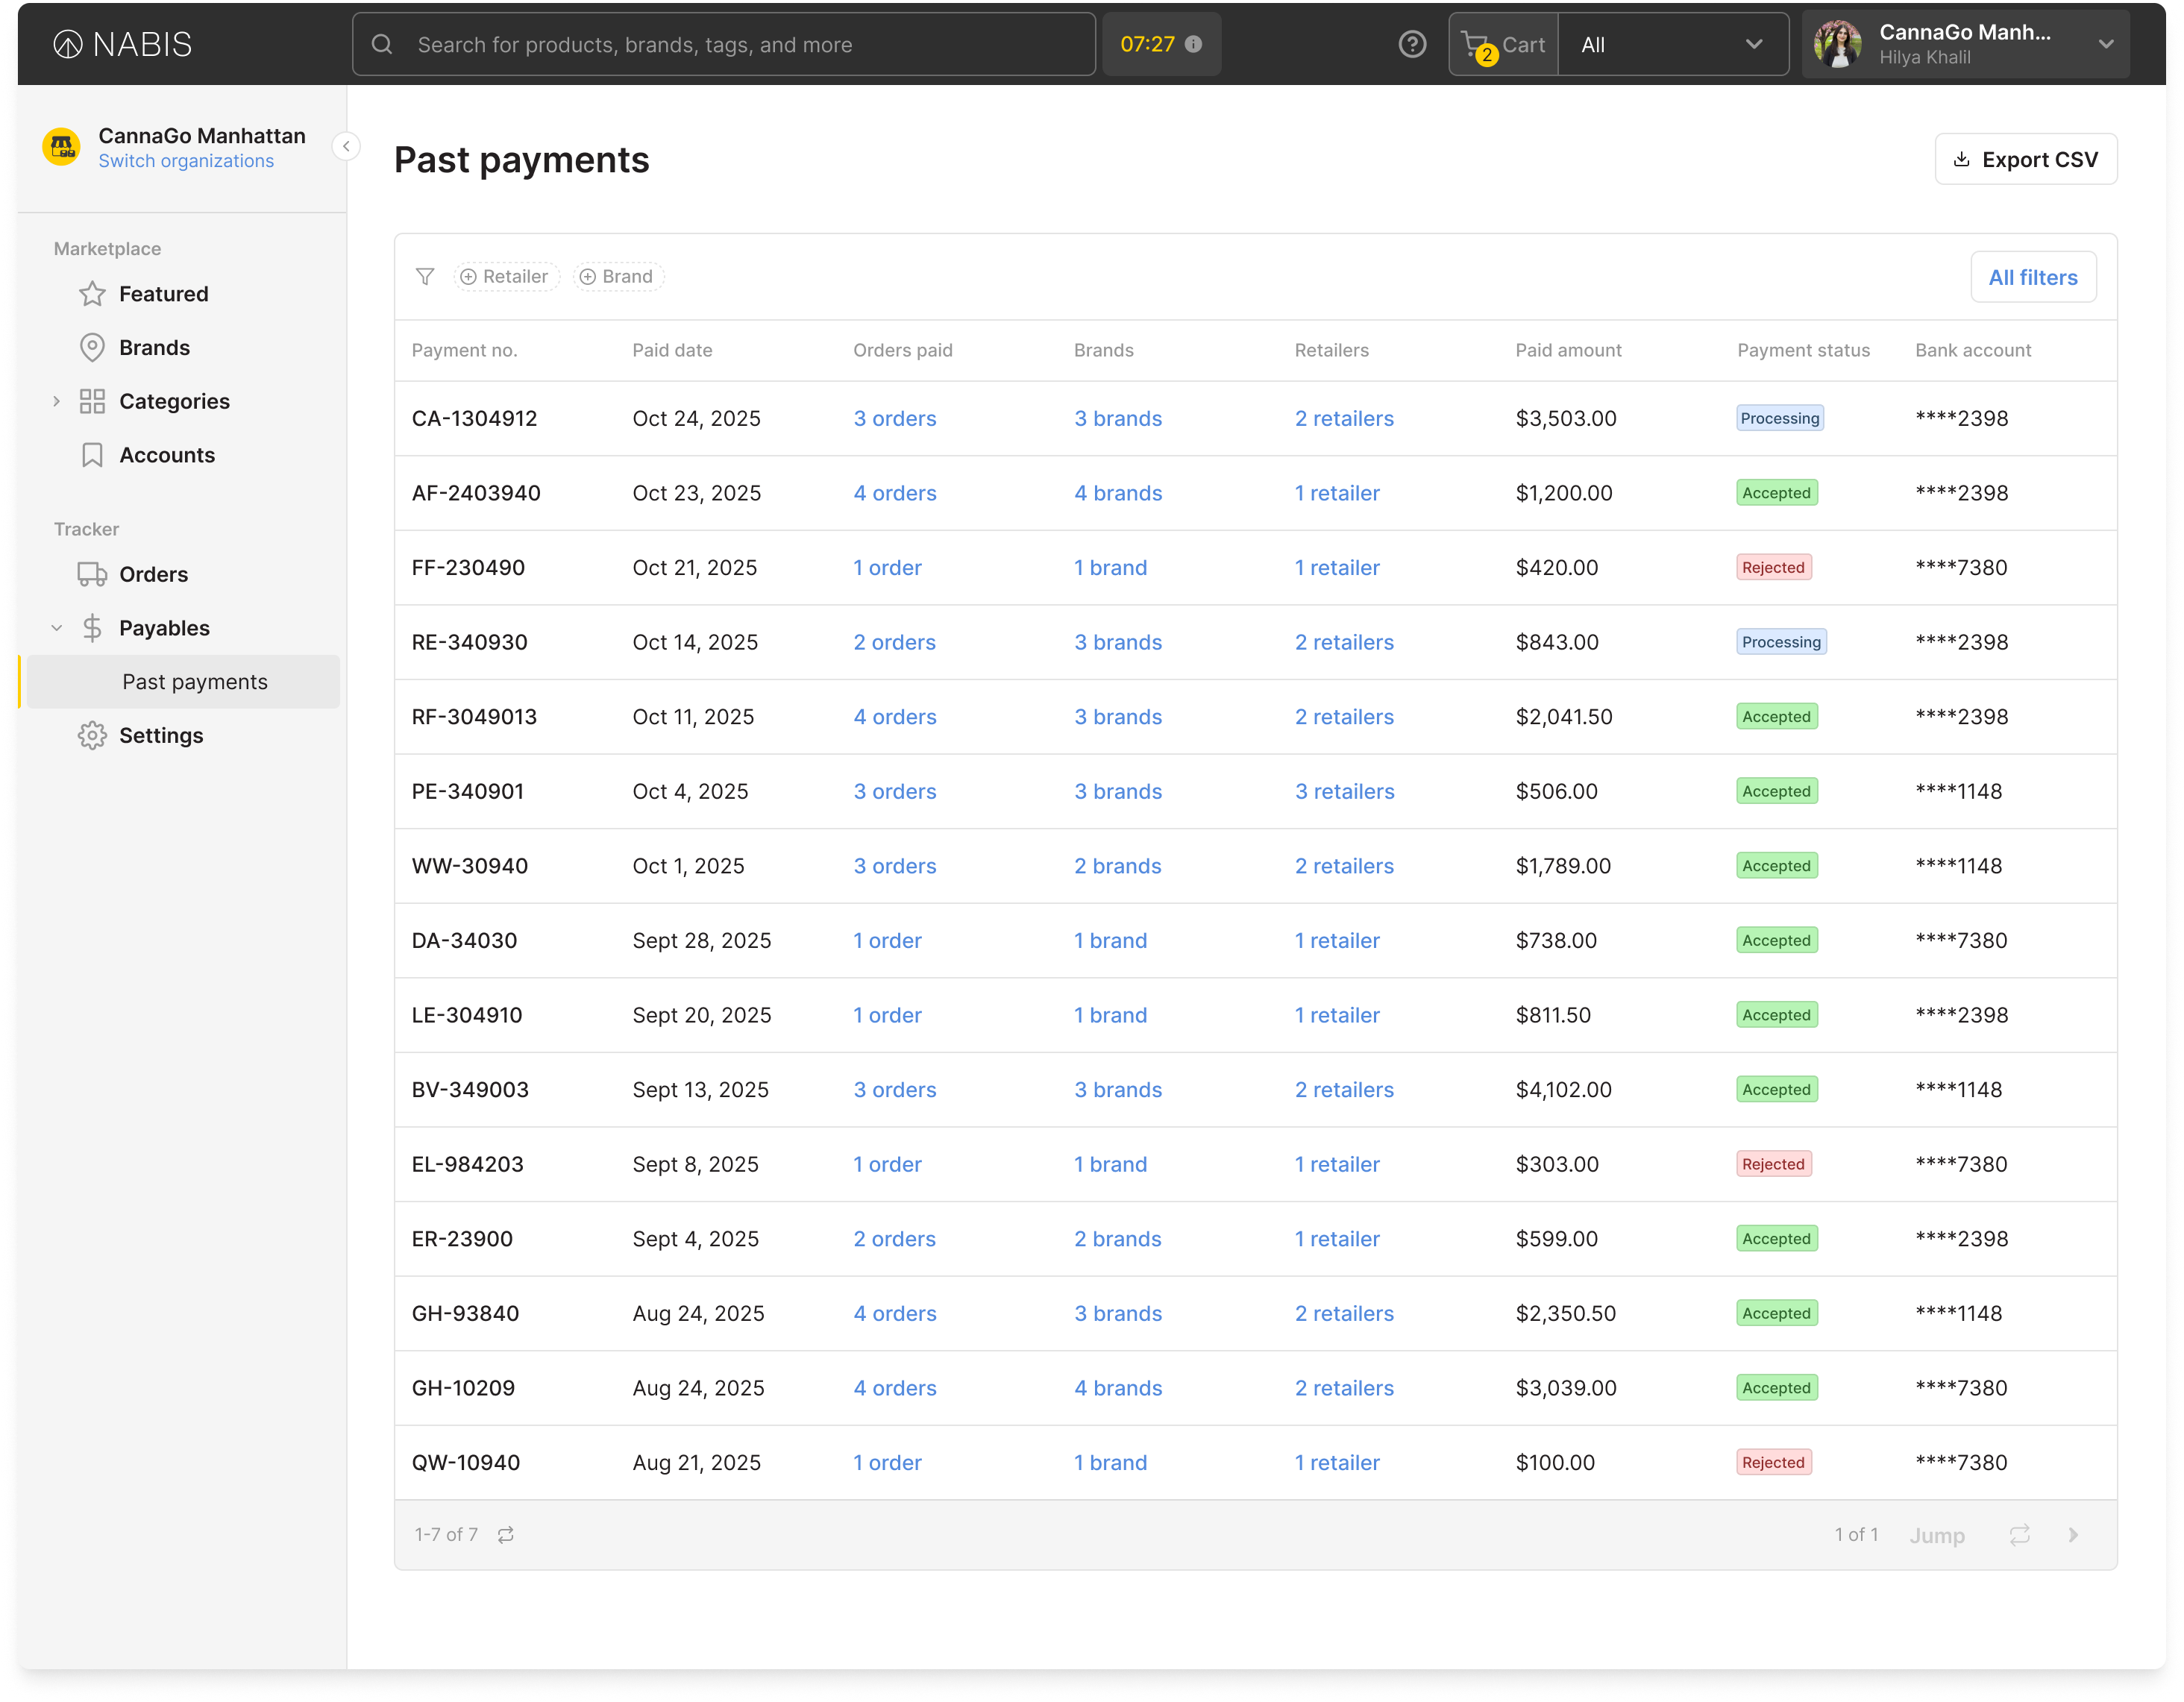Add the Brand filter chip
The width and height of the screenshot is (2184, 1702).
tap(618, 276)
